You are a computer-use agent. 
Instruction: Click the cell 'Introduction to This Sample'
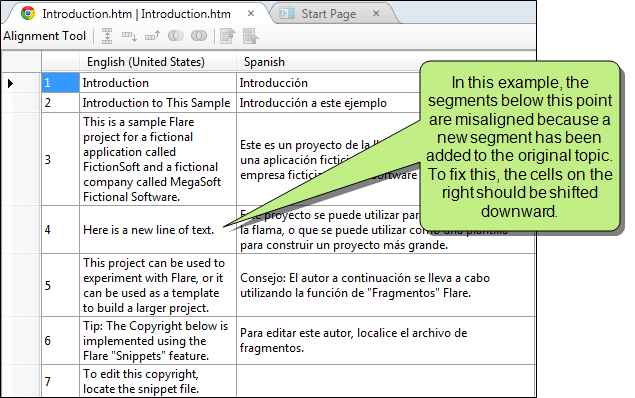click(158, 103)
